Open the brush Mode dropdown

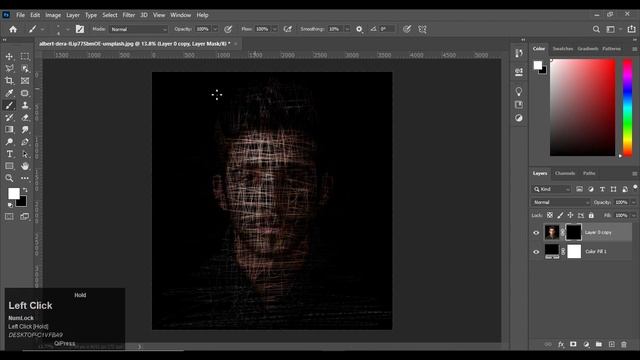pyautogui.click(x=138, y=29)
